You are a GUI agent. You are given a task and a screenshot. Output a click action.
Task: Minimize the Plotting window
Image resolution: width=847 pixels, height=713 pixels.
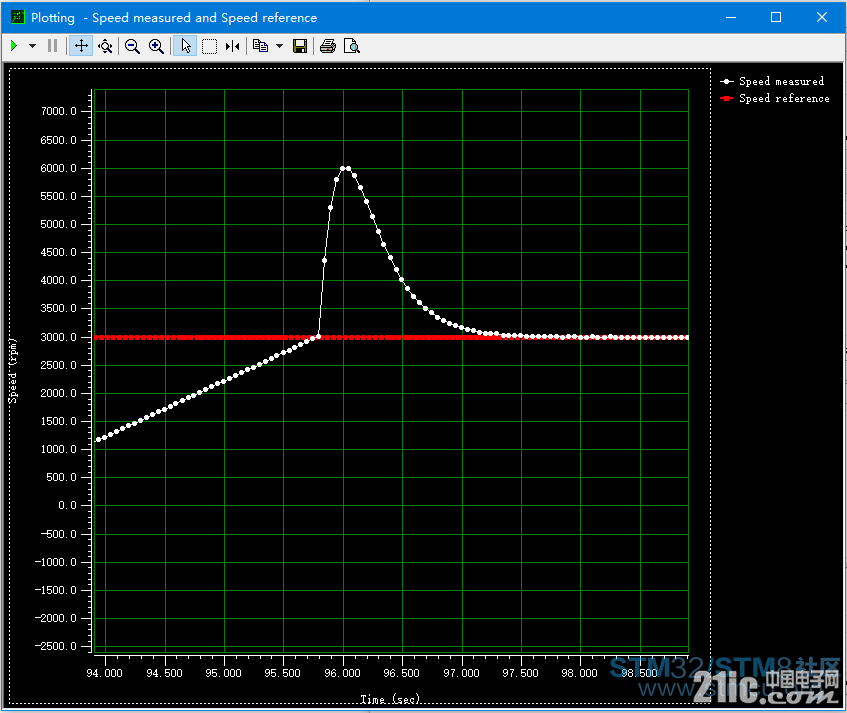tap(731, 17)
